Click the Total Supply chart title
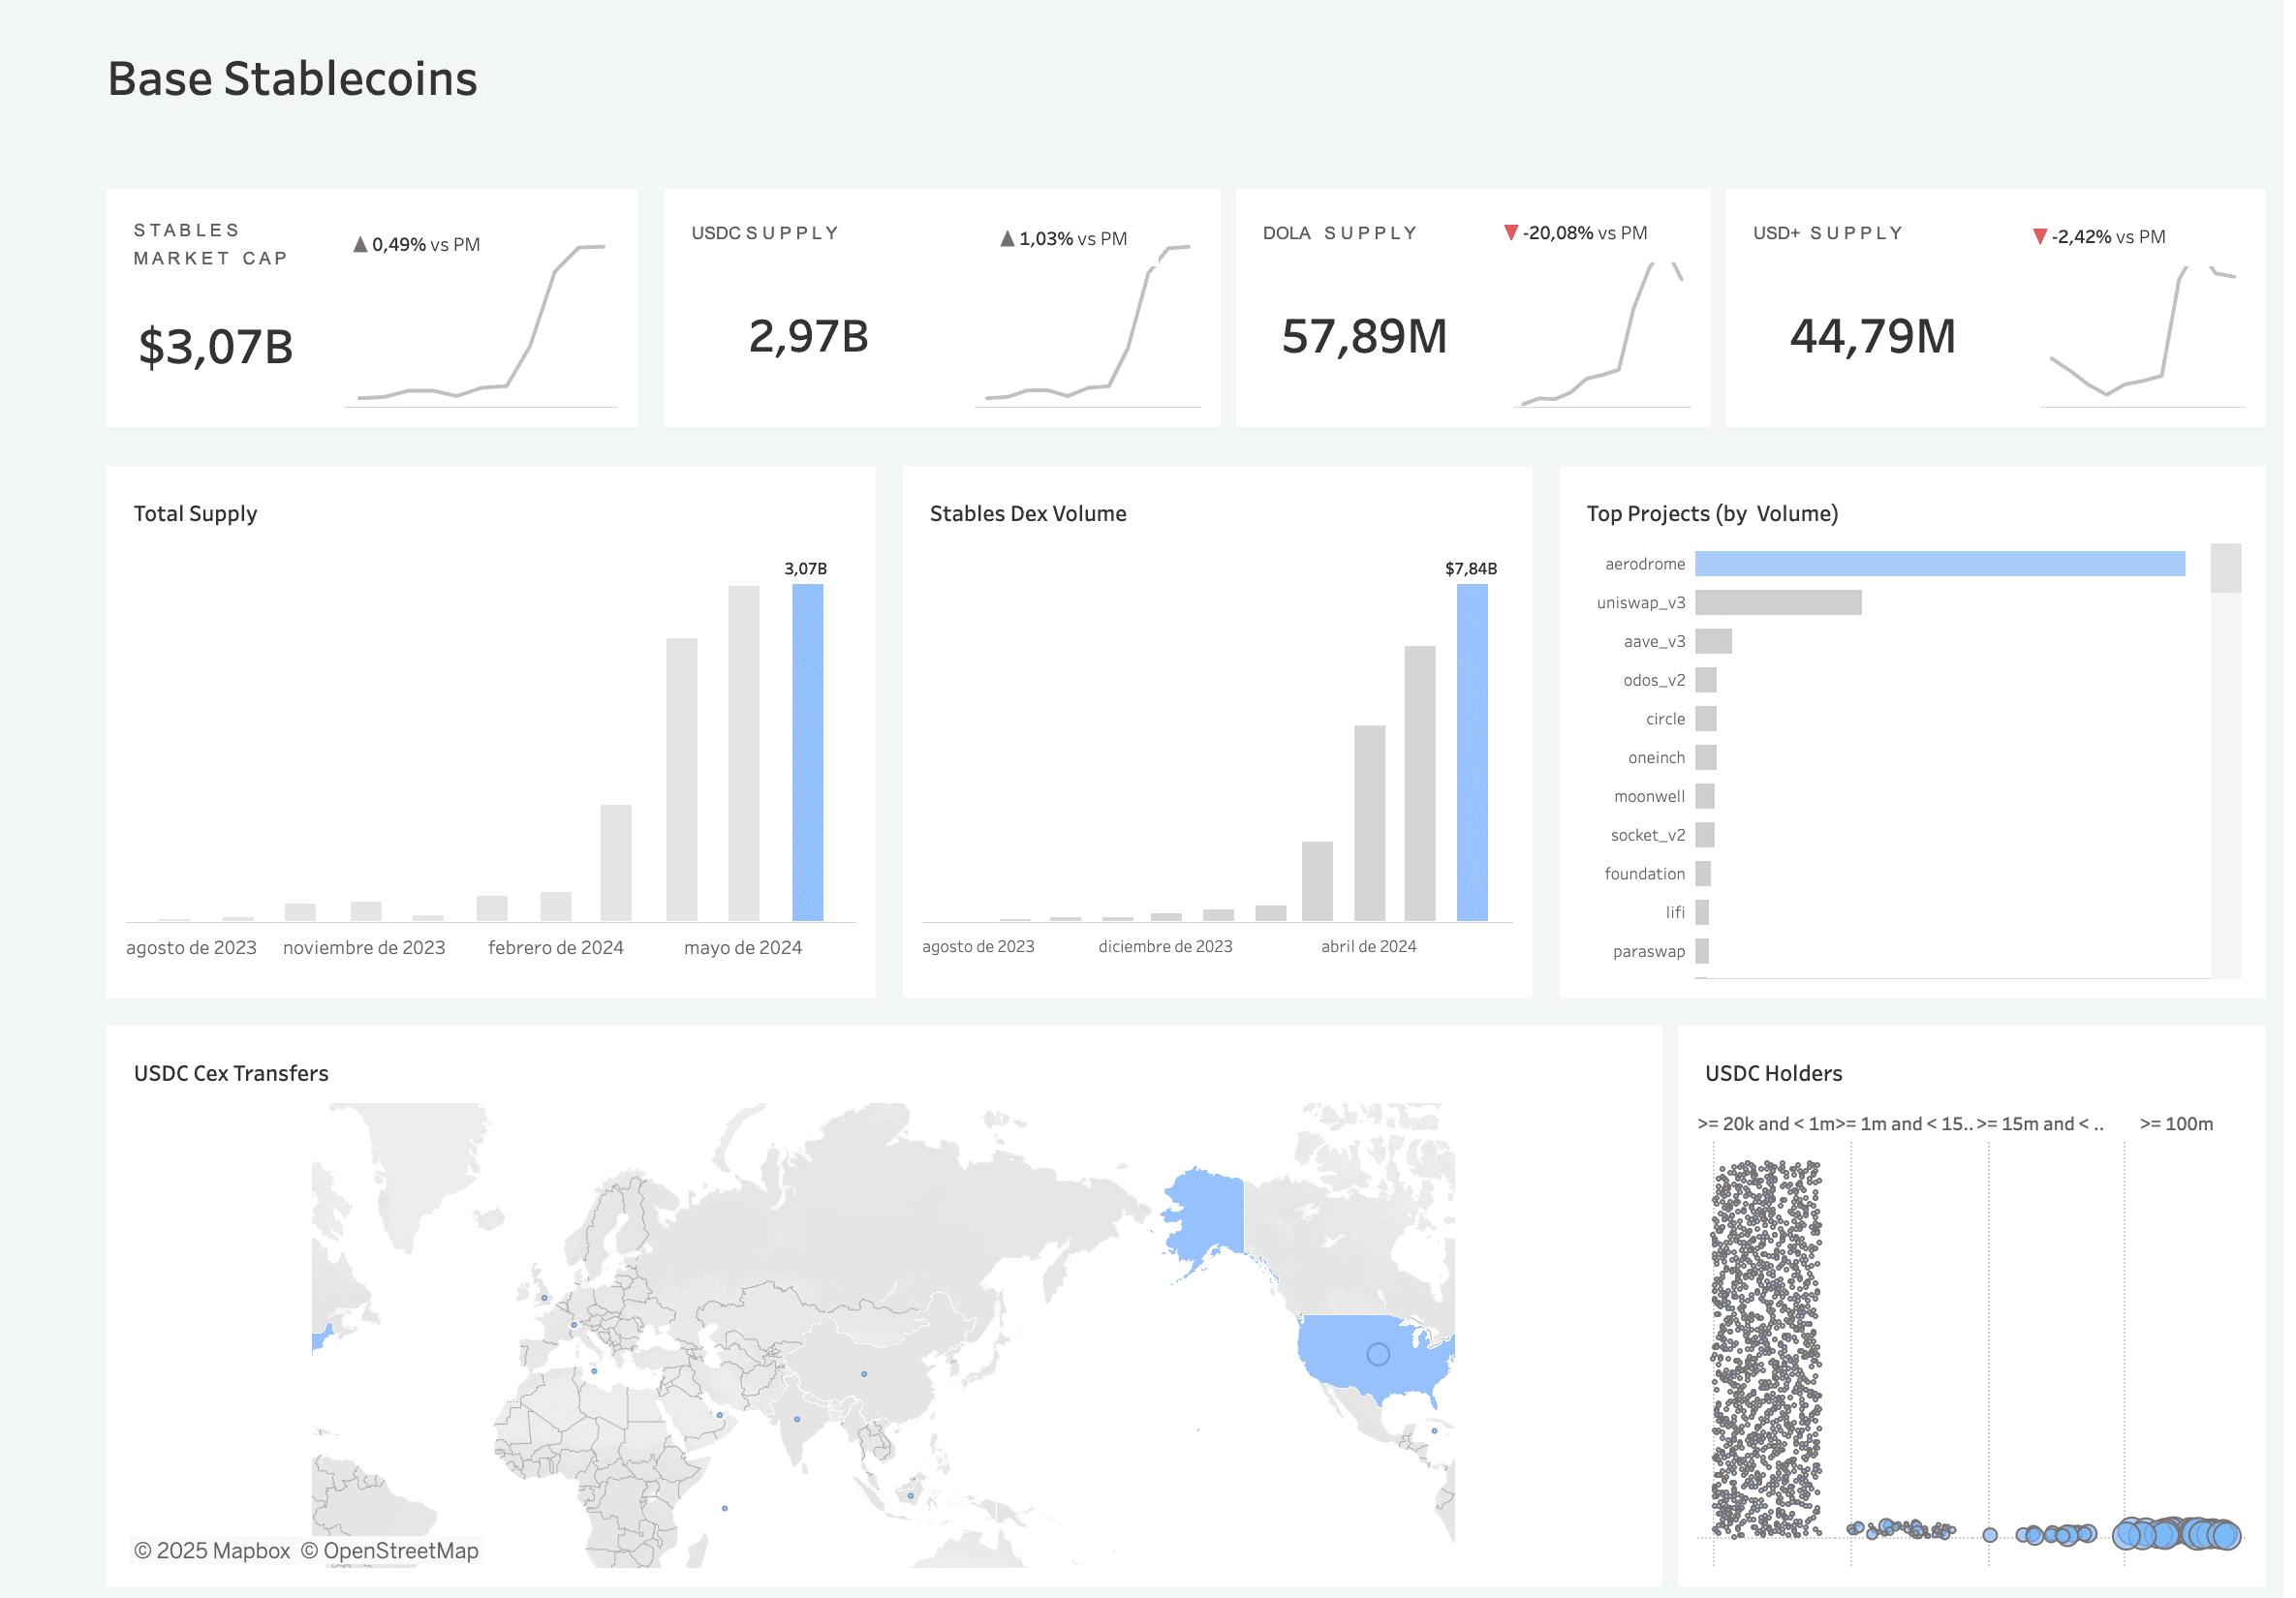2296x1598 pixels. (x=195, y=514)
